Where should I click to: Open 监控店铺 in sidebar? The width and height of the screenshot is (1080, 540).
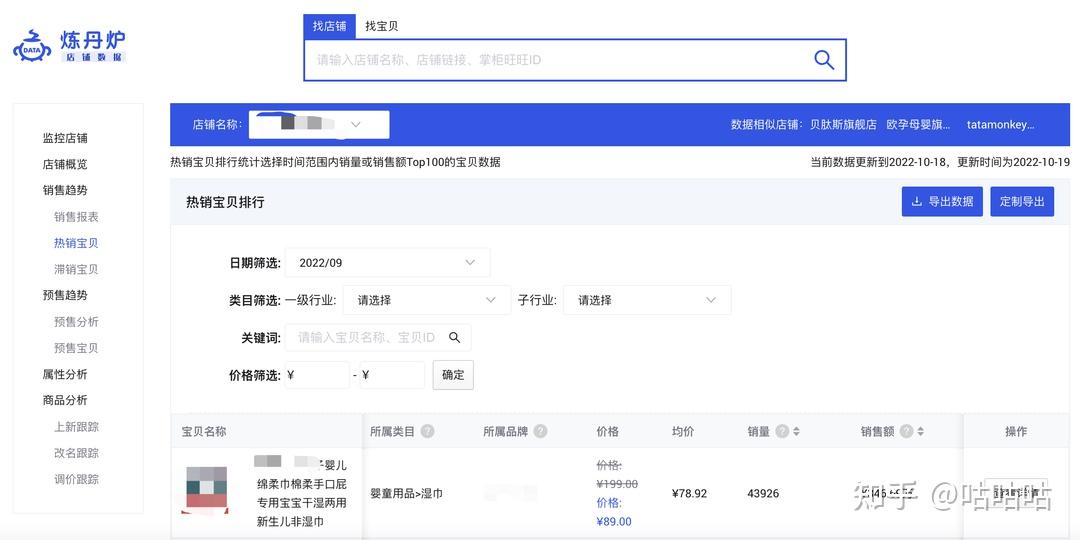point(65,138)
